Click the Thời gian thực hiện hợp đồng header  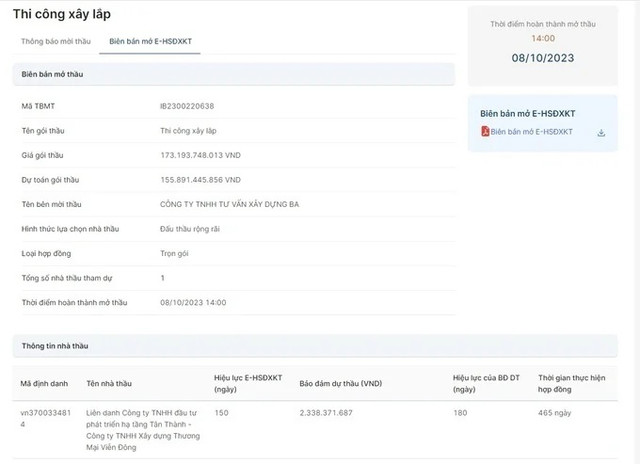pyautogui.click(x=572, y=384)
